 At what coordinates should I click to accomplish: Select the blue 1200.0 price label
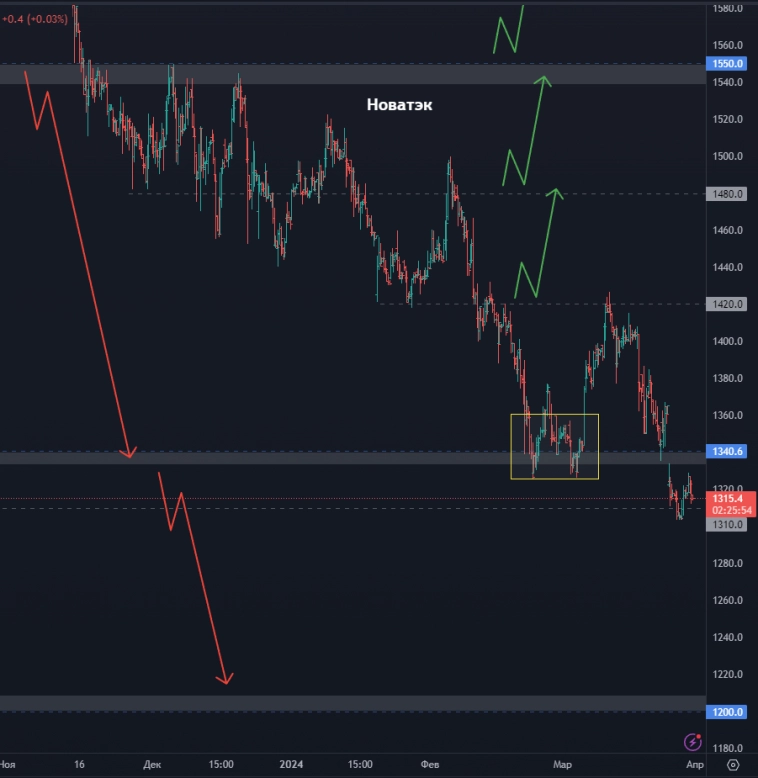pos(727,712)
